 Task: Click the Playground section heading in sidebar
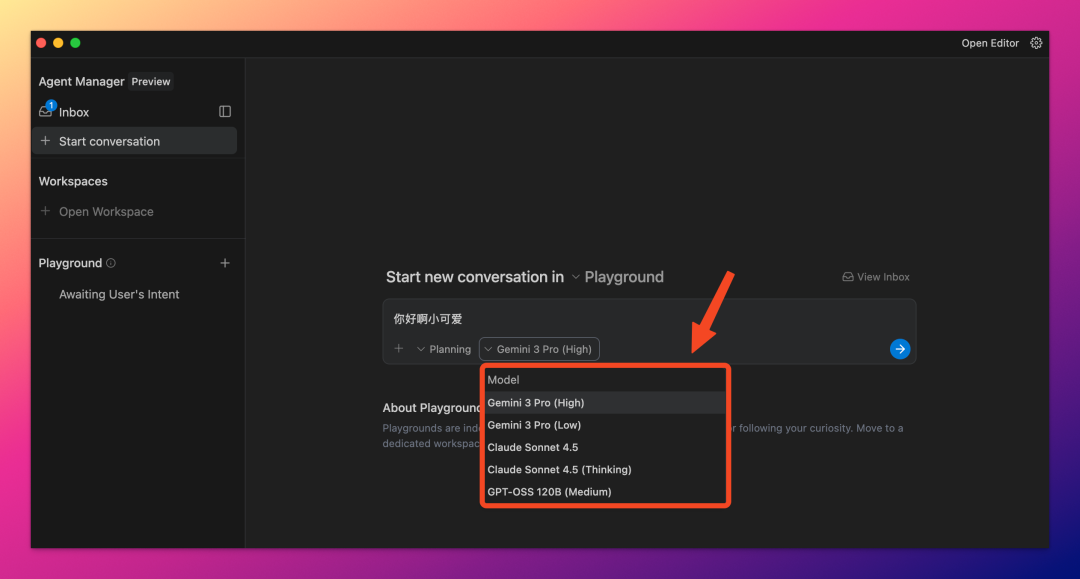click(70, 263)
